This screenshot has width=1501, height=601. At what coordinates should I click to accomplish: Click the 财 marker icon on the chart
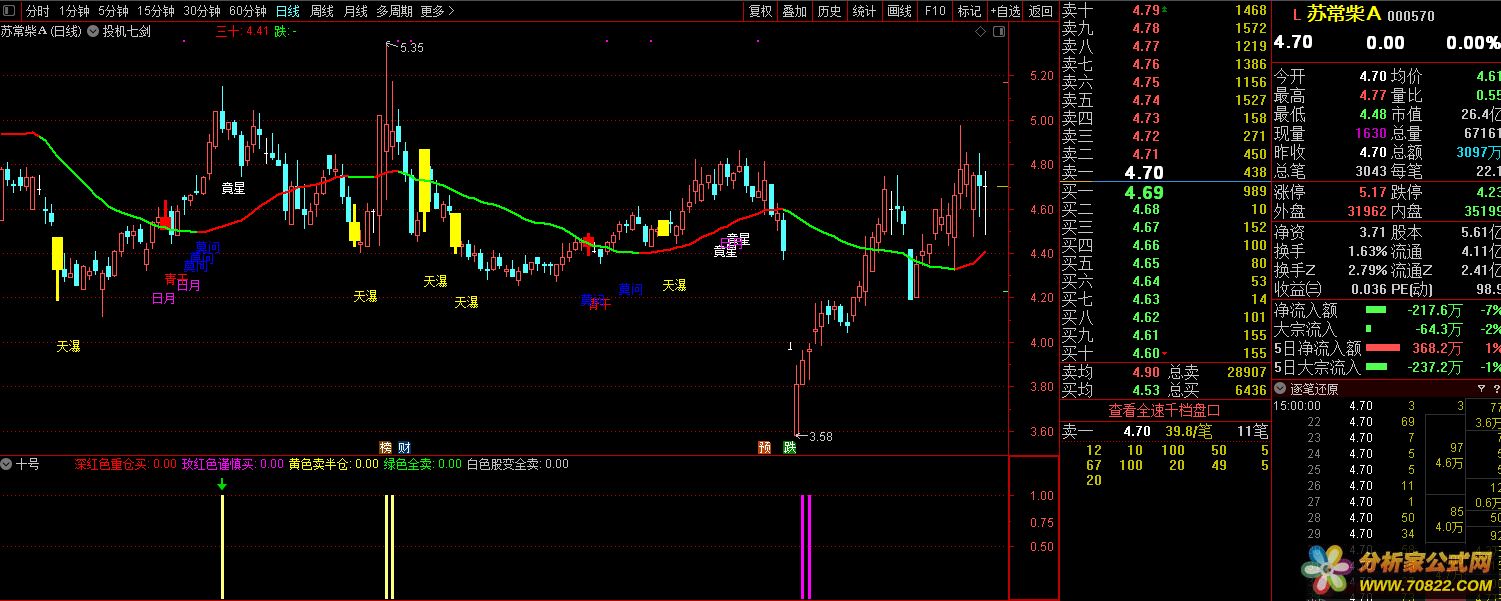[x=403, y=446]
